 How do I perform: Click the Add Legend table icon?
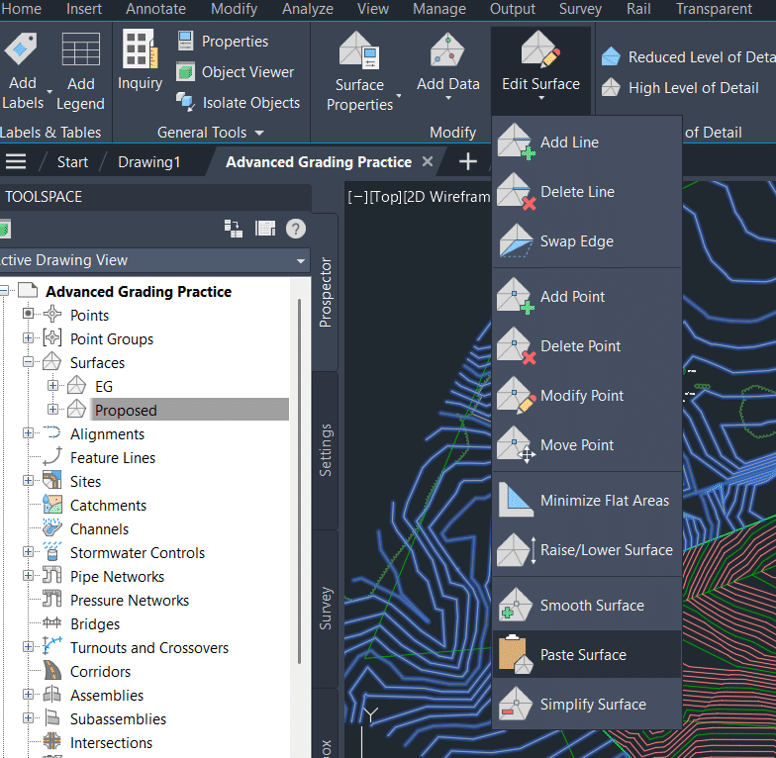point(81,49)
